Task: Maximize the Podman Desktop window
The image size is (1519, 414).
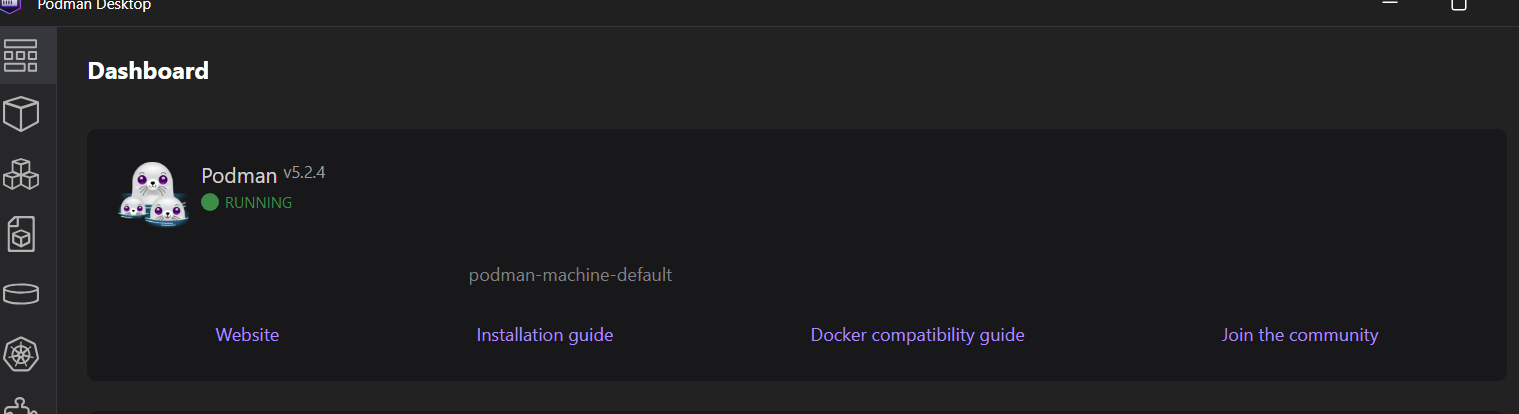Action: click(x=1459, y=4)
